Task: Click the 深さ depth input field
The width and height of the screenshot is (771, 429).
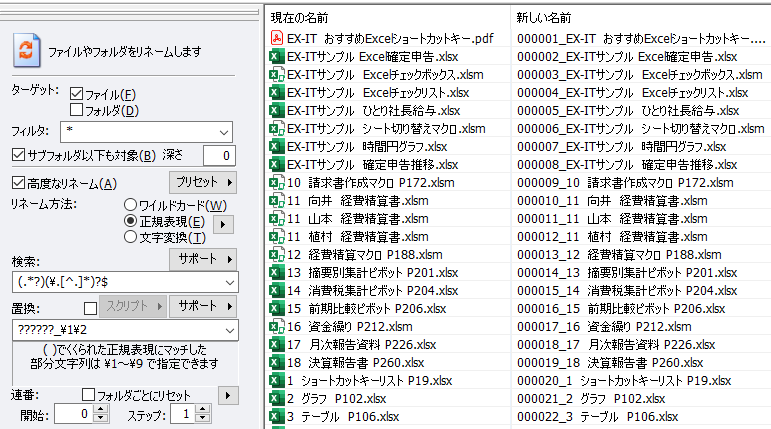Action: (x=219, y=155)
